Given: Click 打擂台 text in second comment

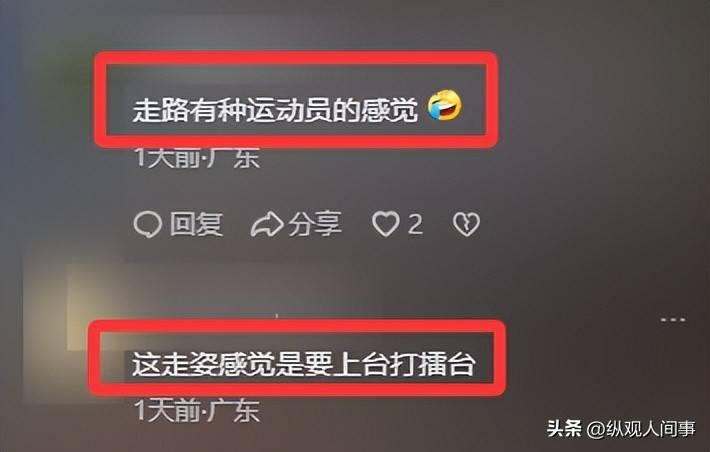Looking at the screenshot, I should click(x=432, y=364).
